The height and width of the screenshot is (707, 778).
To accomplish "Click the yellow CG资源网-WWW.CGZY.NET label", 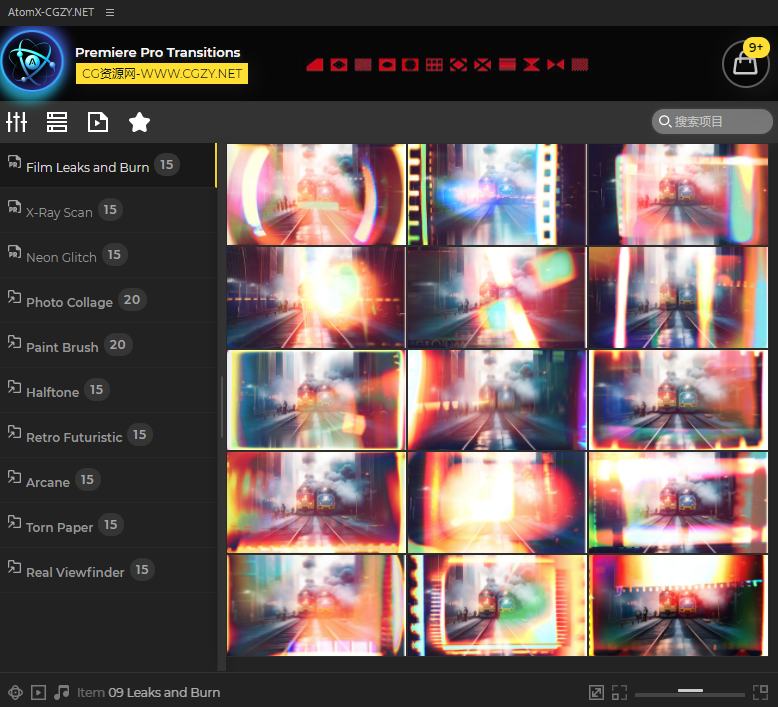I will click(x=162, y=73).
